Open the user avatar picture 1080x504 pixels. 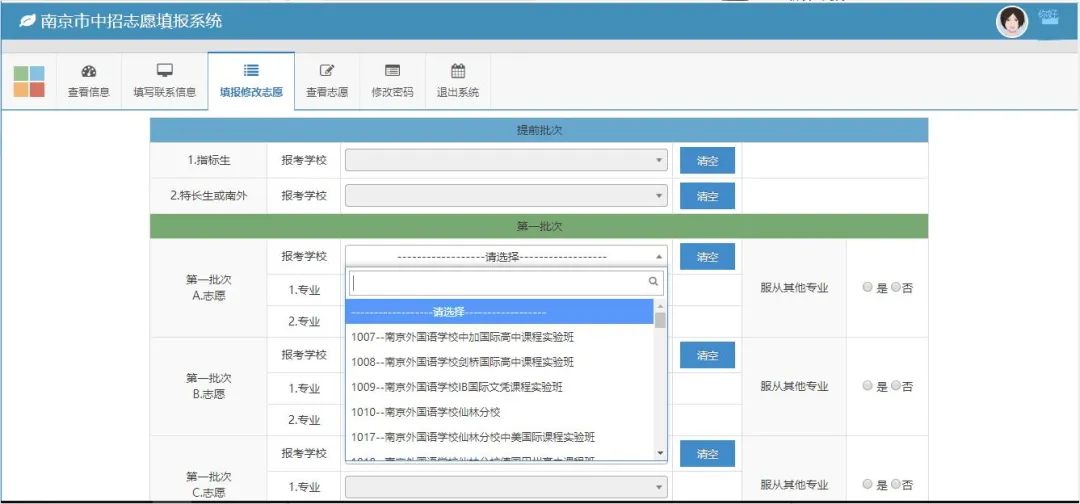coord(1012,22)
